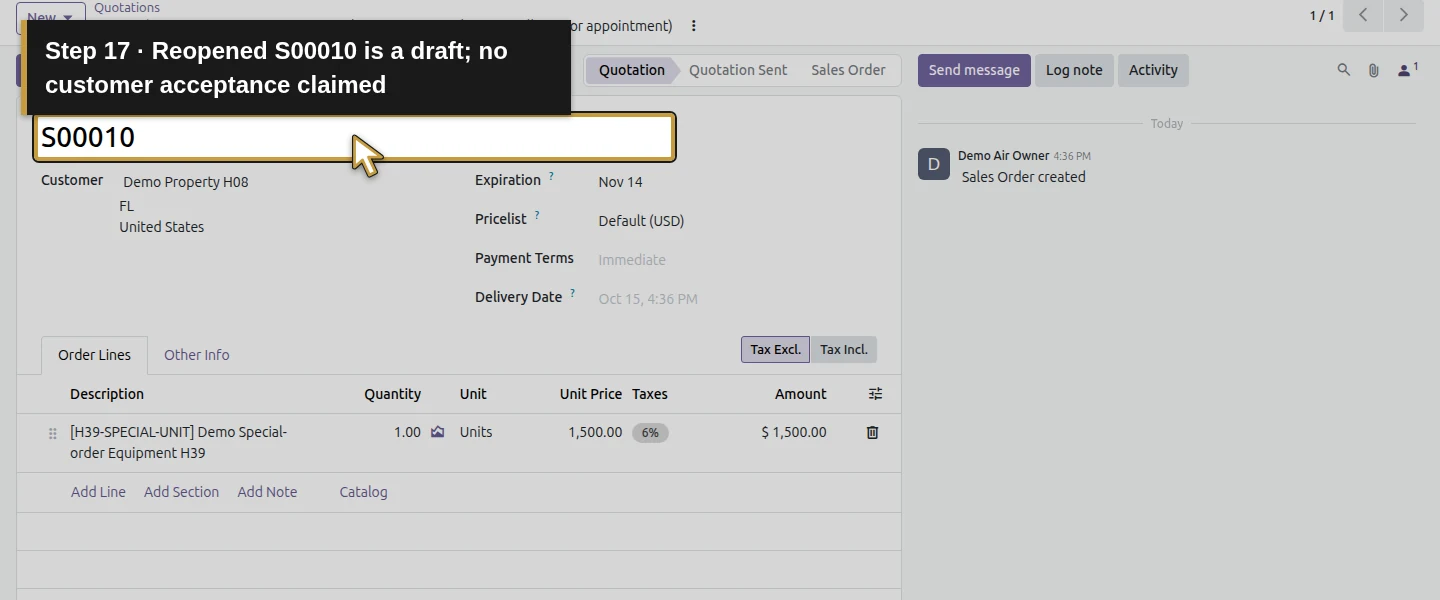Viewport: 1440px width, 600px height.
Task: Select the H39-SPECIAL-UNIT product description
Action: (x=178, y=443)
